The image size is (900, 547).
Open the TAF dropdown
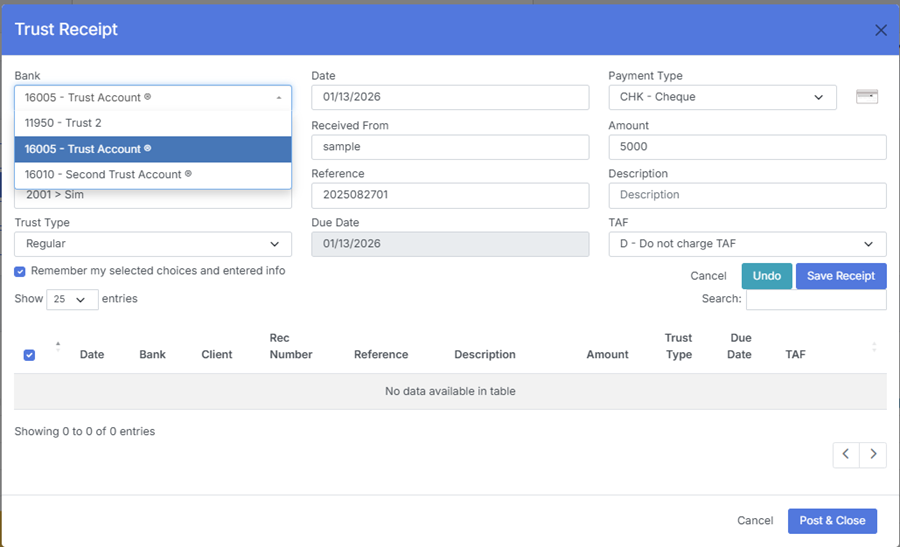[747, 244]
